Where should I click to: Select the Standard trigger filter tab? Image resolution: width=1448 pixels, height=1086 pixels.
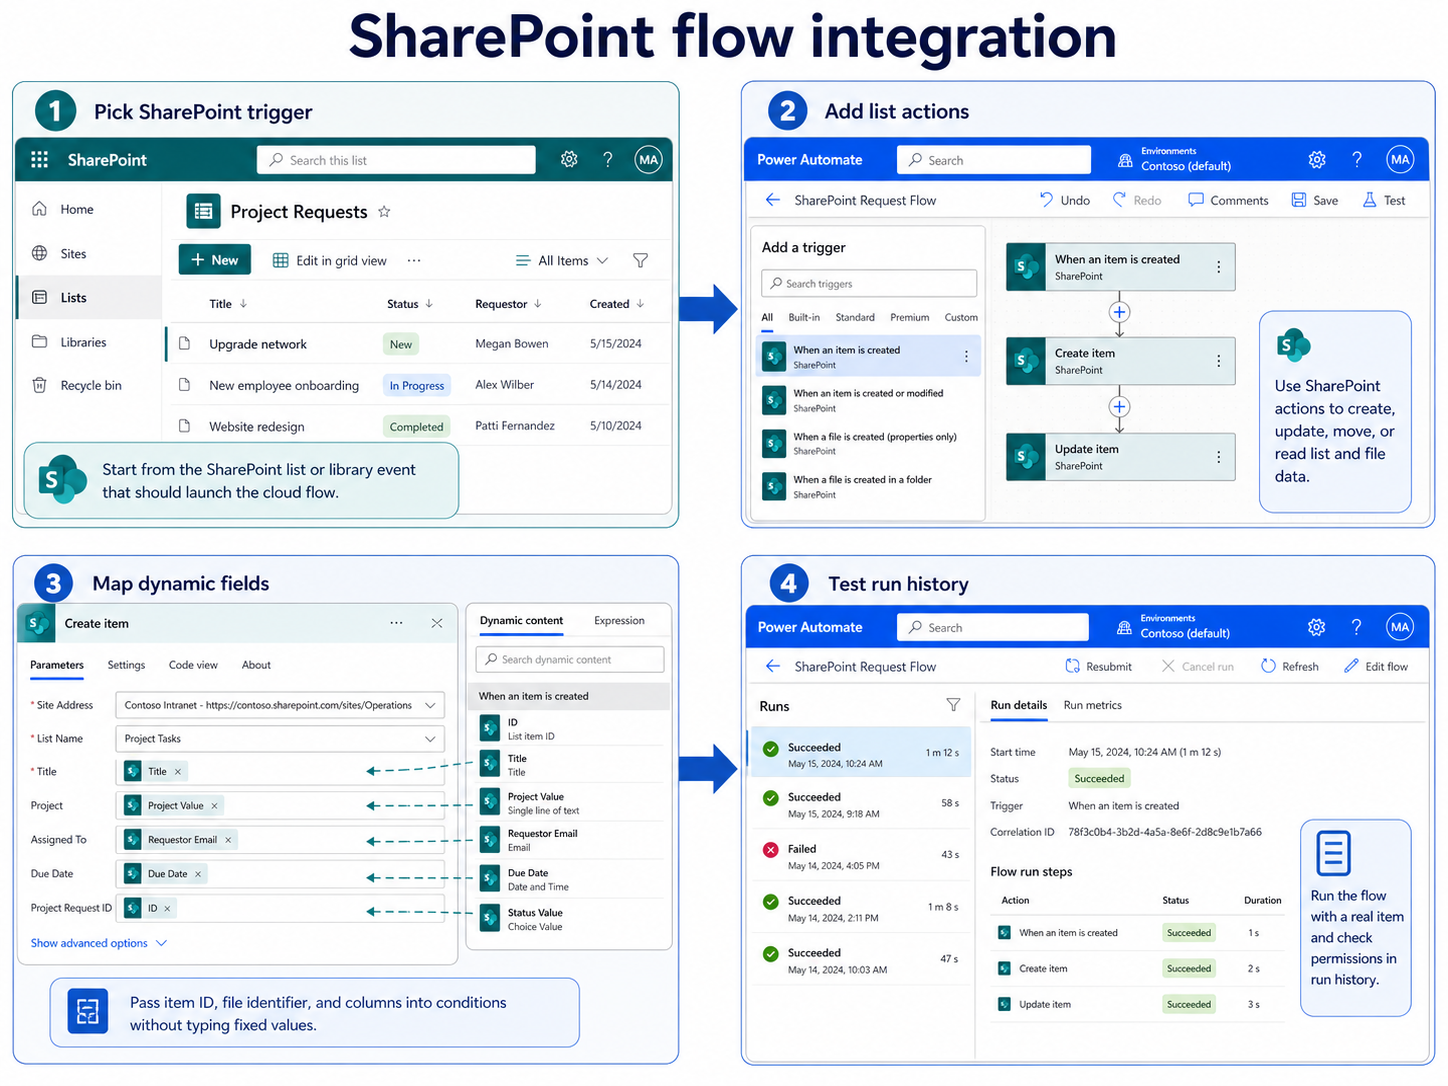tap(855, 317)
